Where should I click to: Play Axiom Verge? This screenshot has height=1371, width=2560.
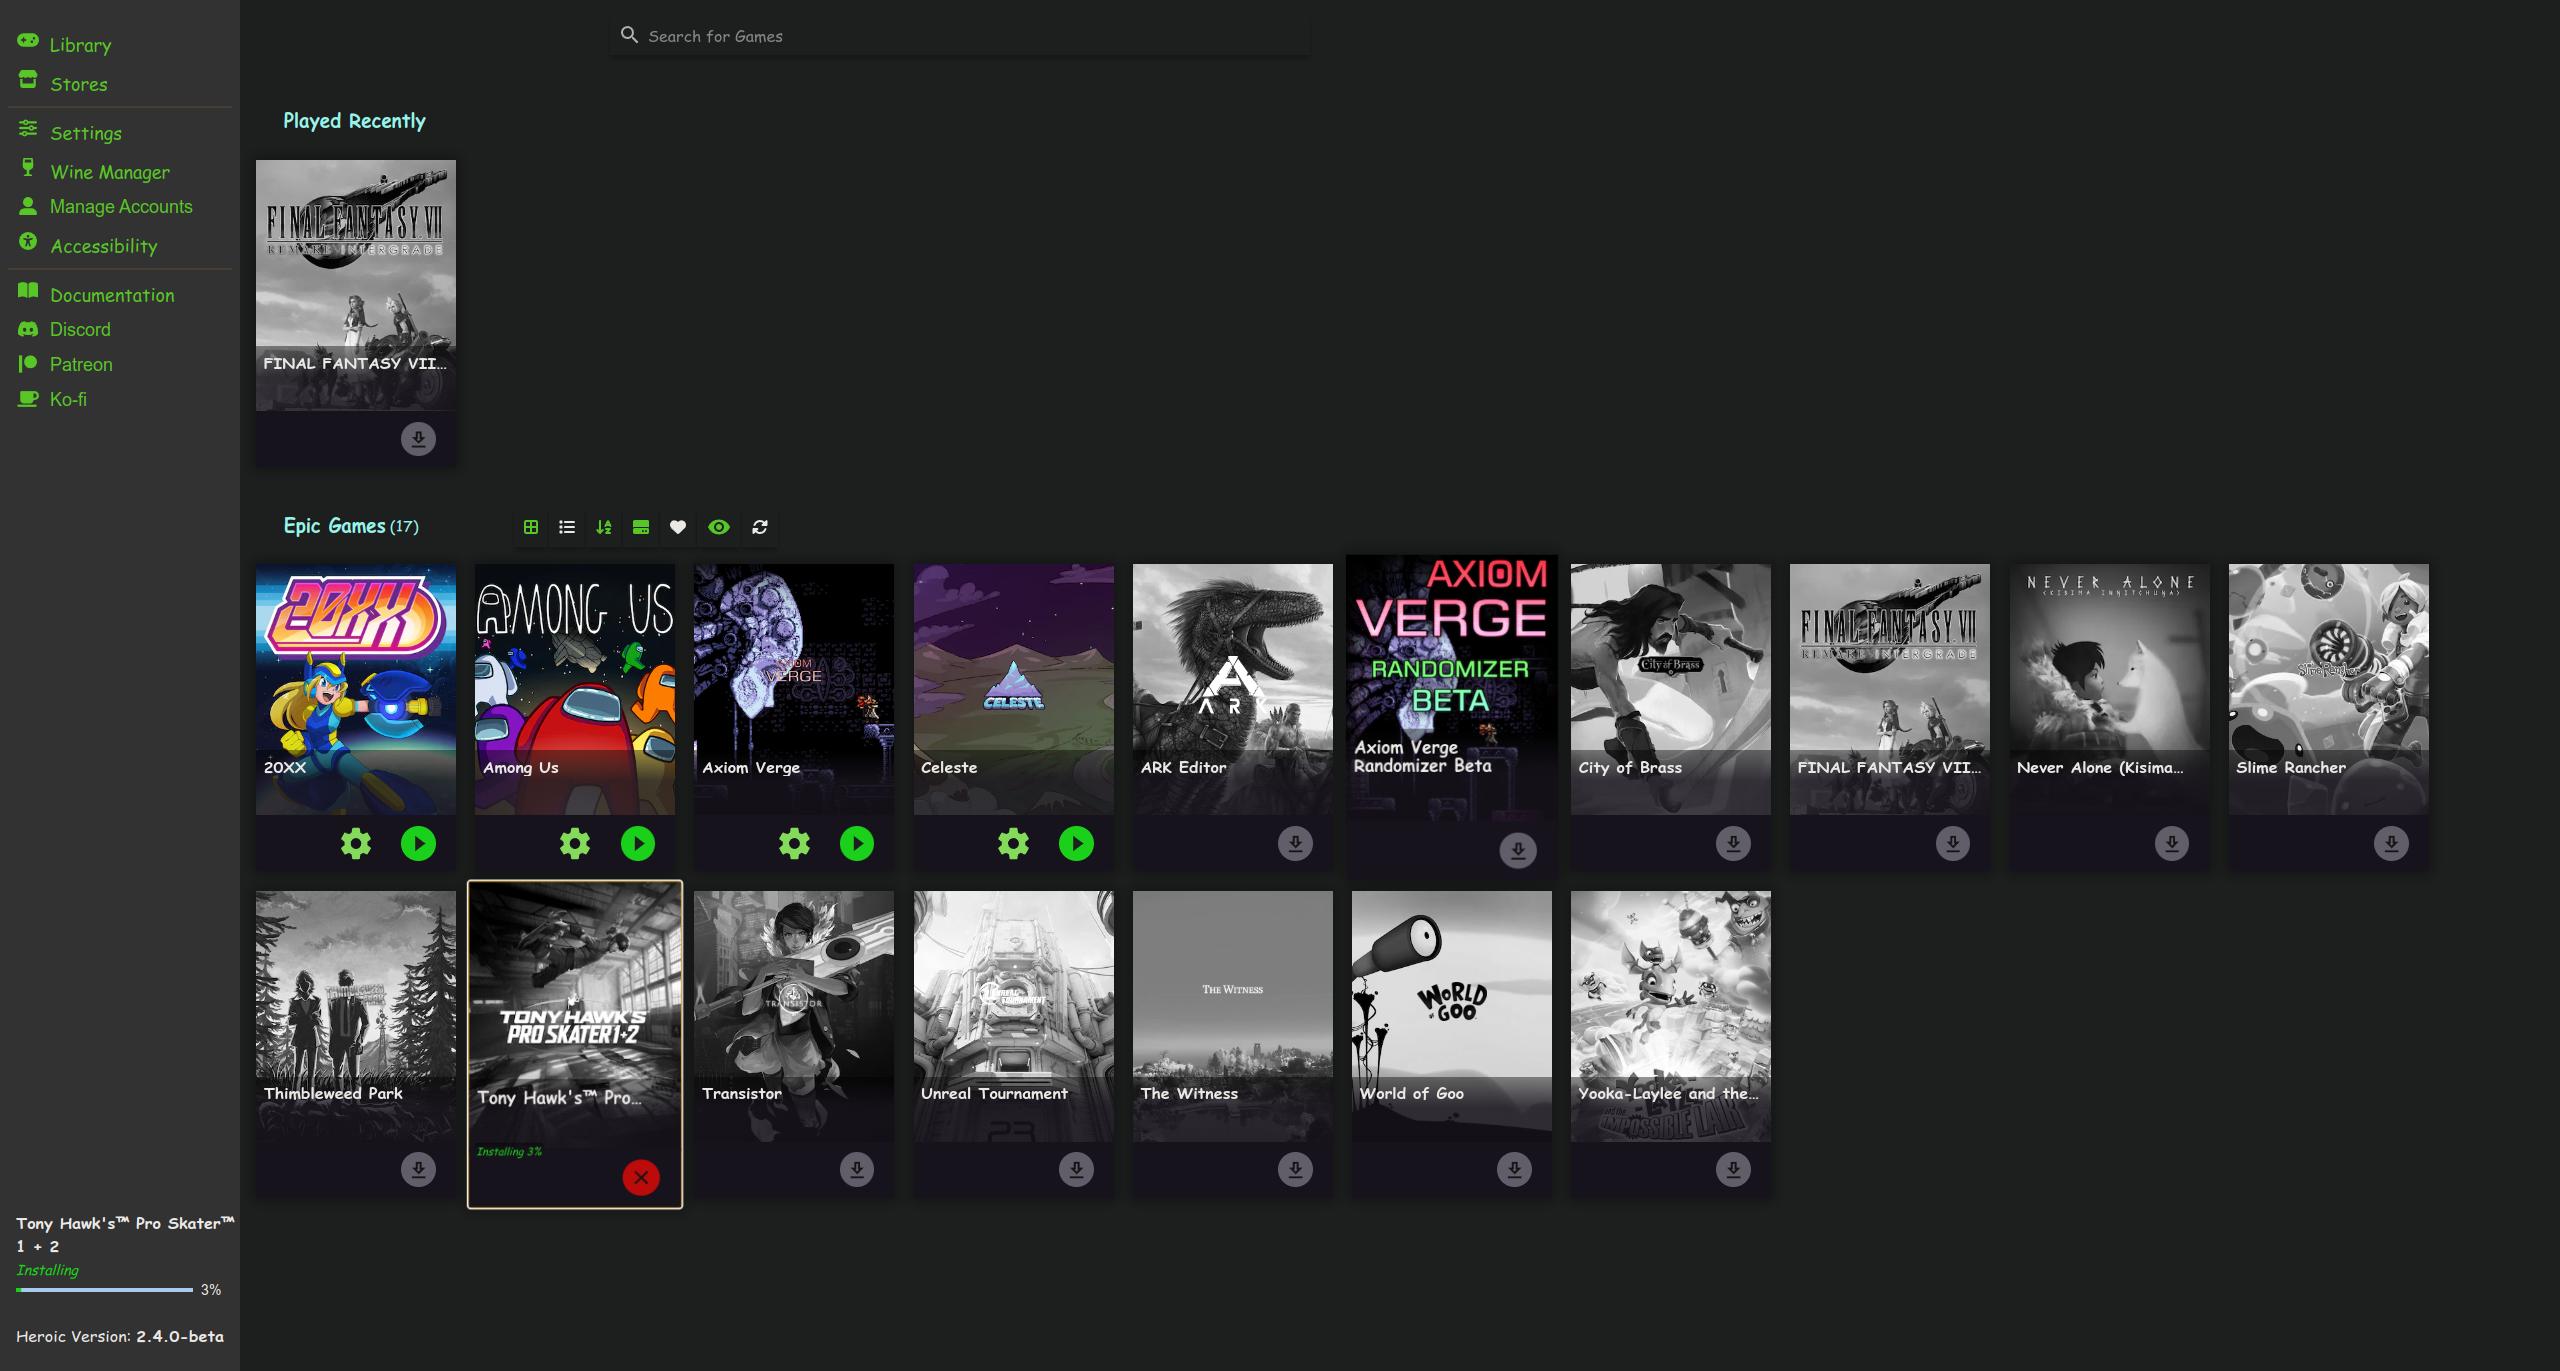pos(857,844)
